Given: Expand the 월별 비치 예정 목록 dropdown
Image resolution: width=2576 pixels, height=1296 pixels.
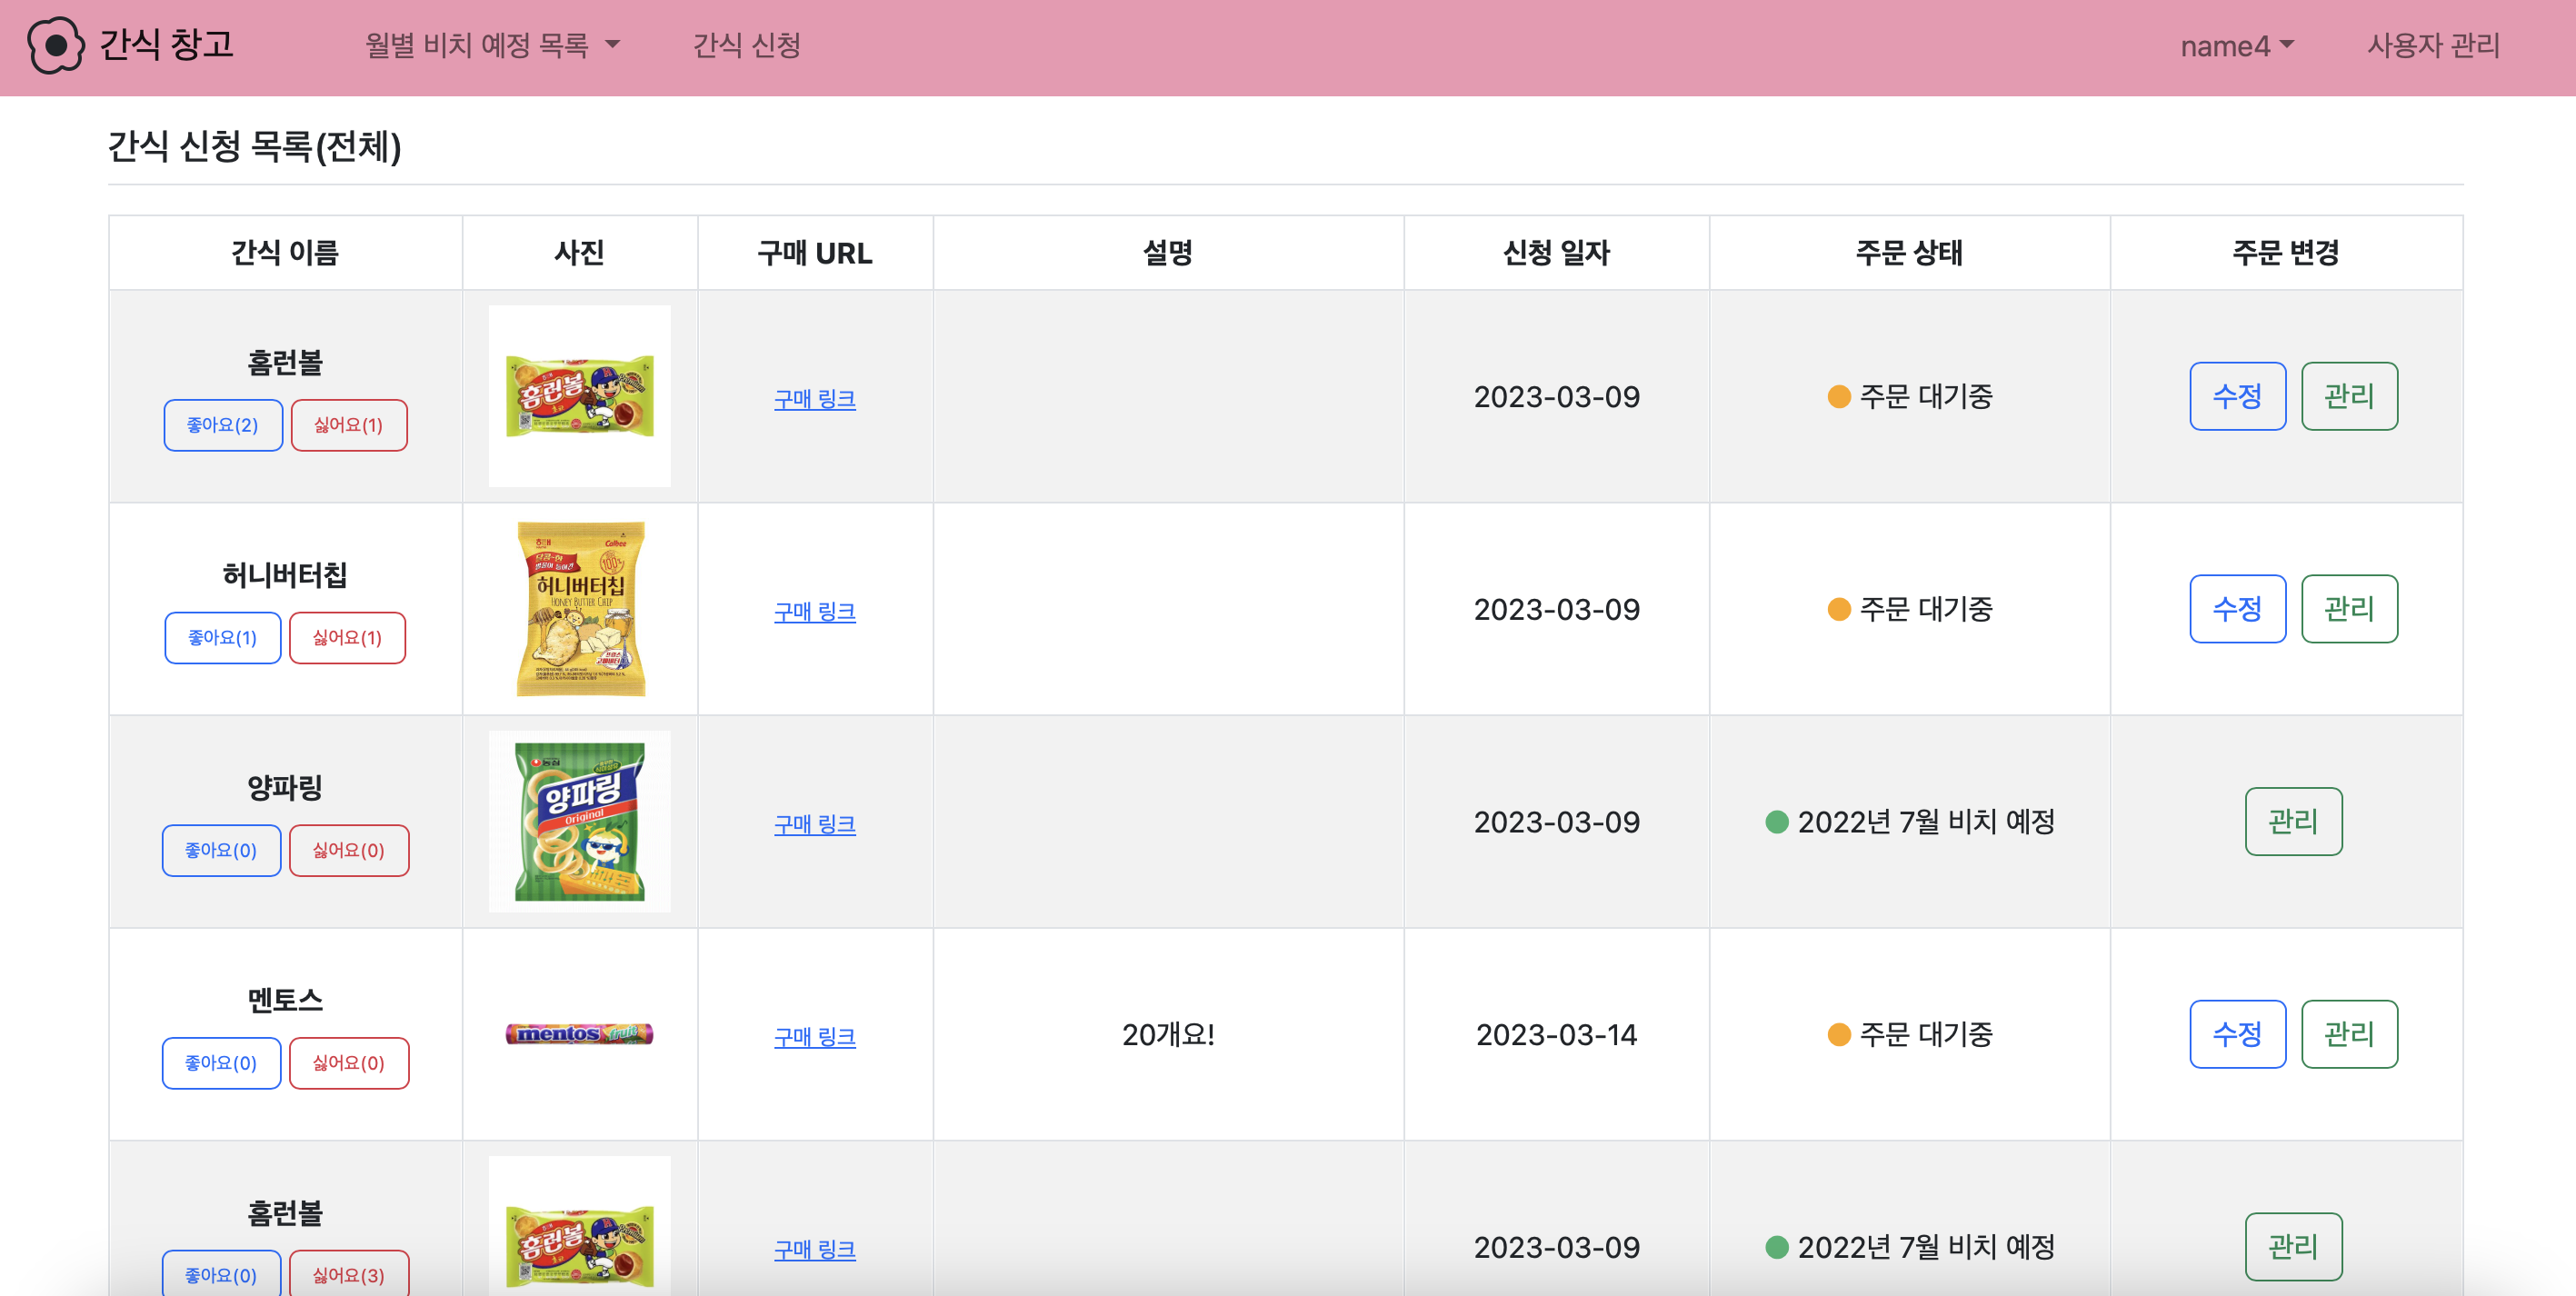Looking at the screenshot, I should point(492,45).
